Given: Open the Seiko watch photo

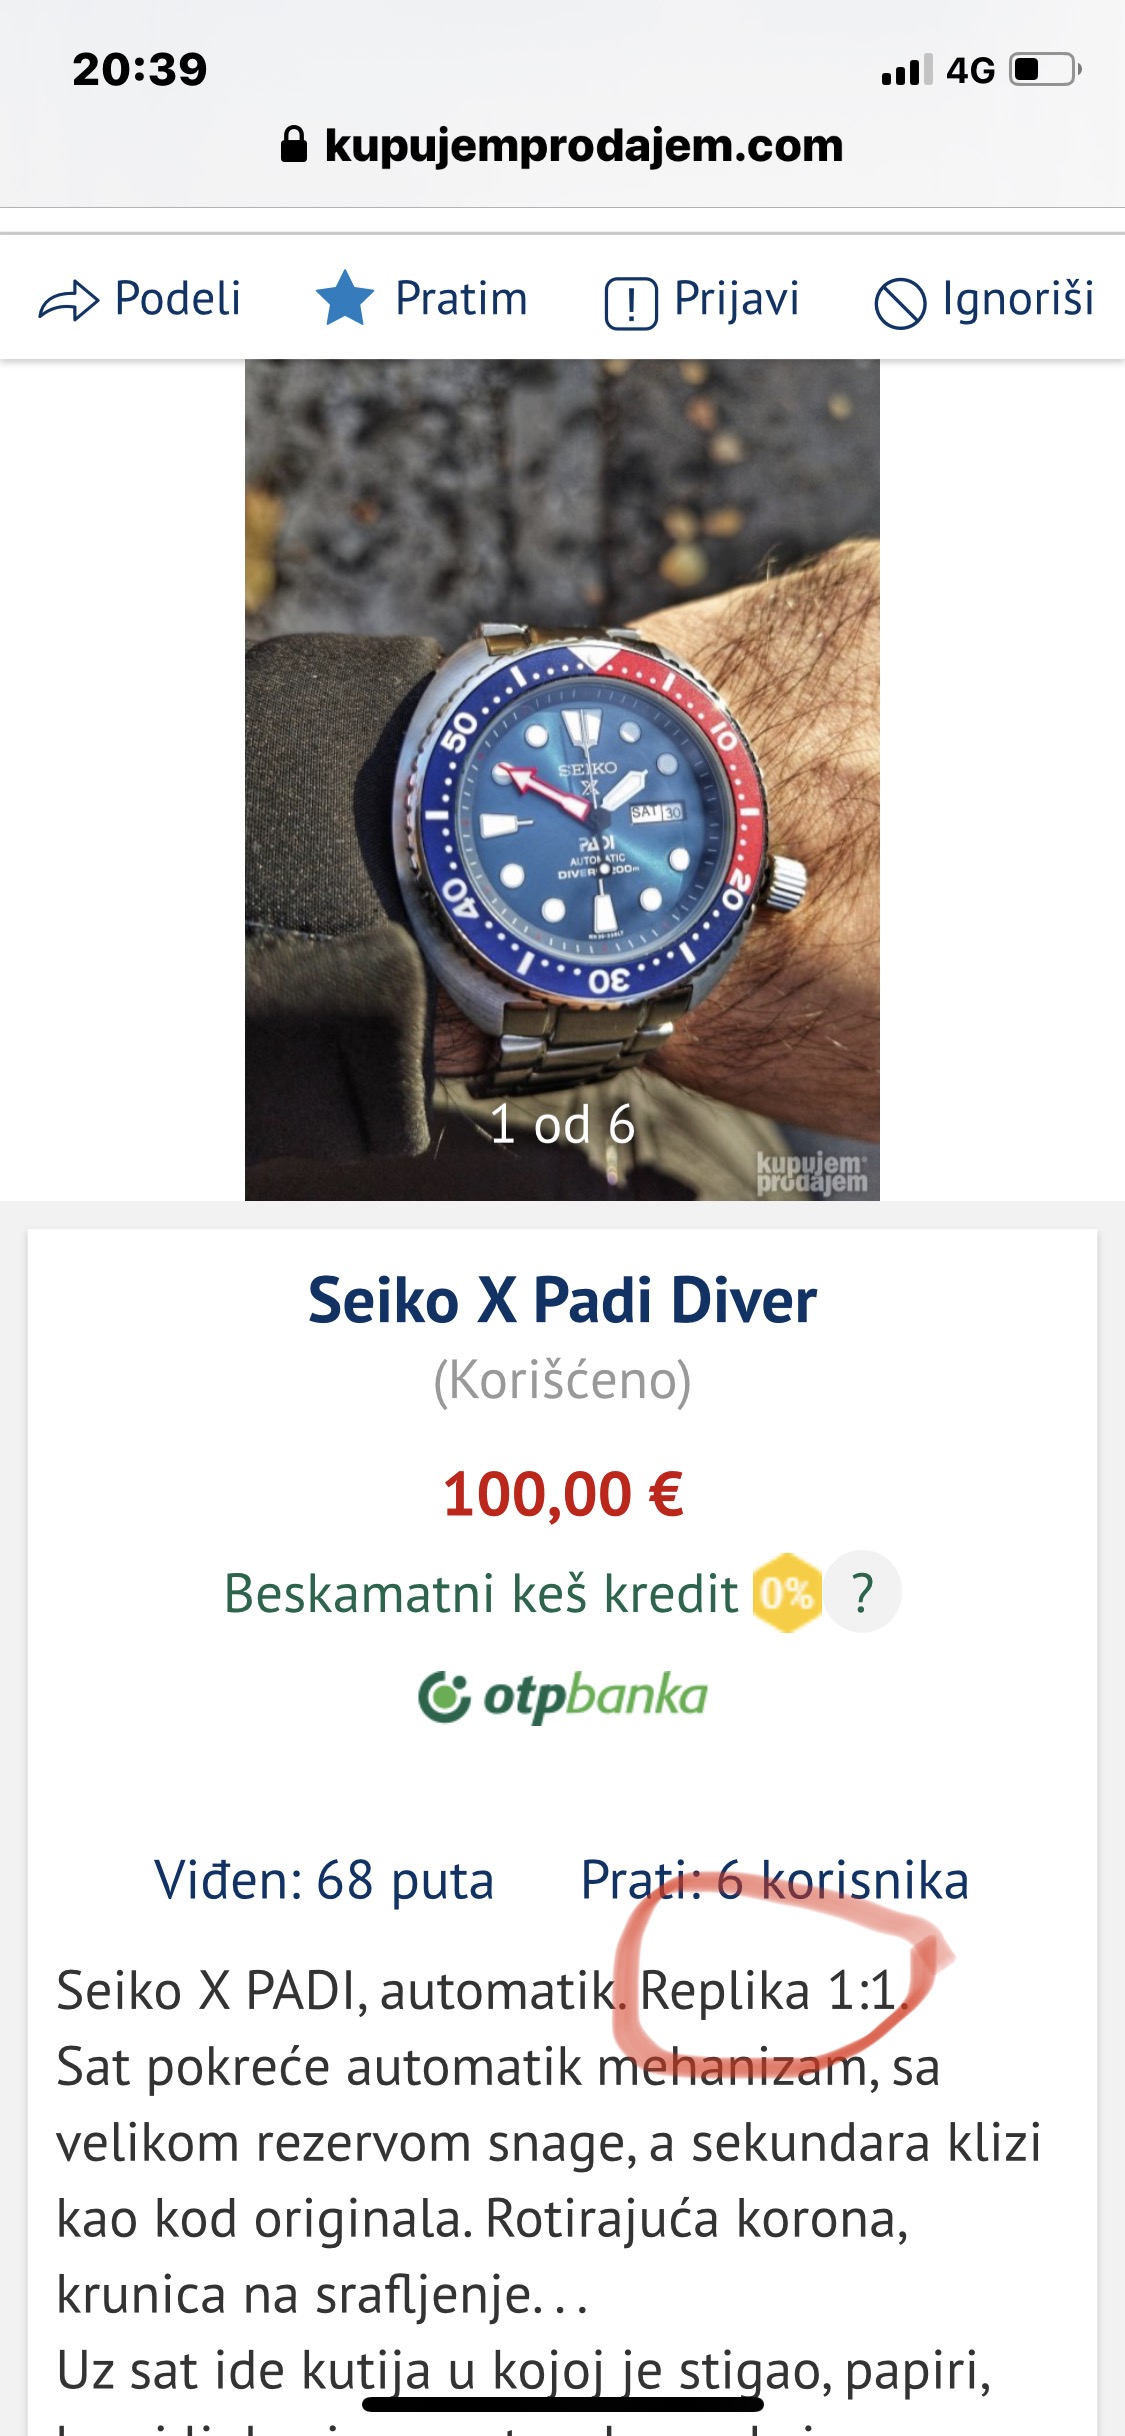Looking at the screenshot, I should pyautogui.click(x=562, y=780).
